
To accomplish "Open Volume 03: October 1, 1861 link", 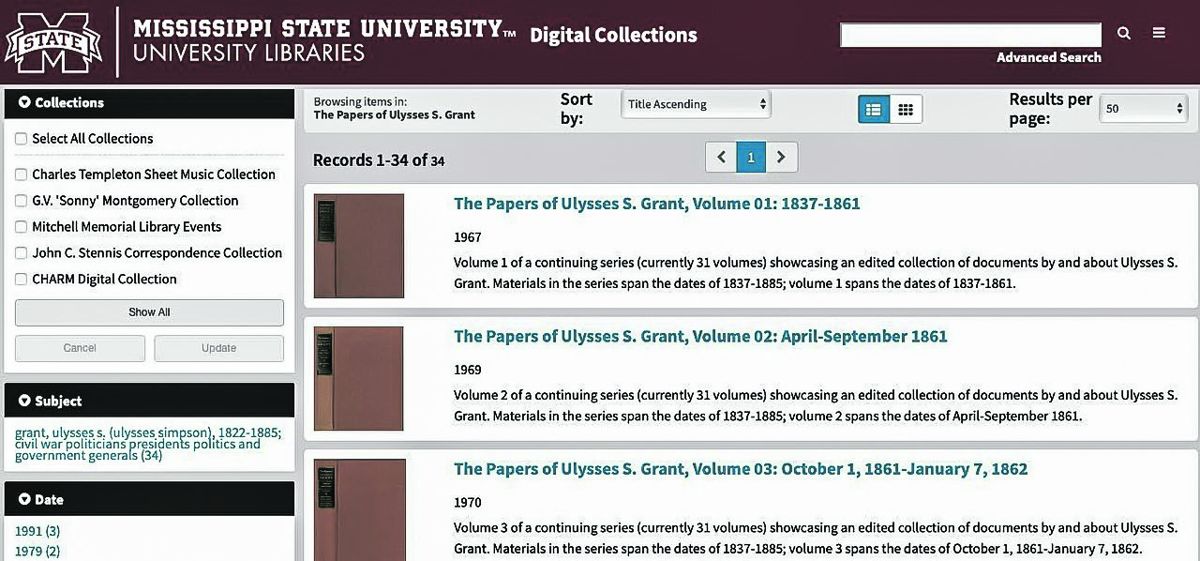I will [741, 469].
